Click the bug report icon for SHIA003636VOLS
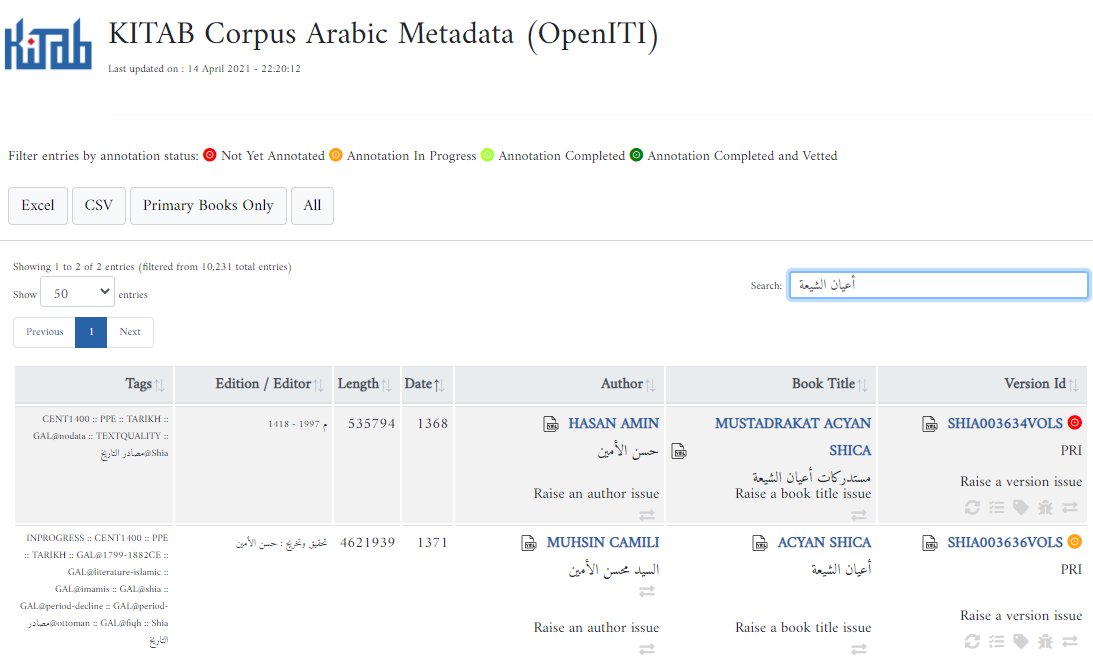The image size is (1093, 662). tap(1045, 641)
